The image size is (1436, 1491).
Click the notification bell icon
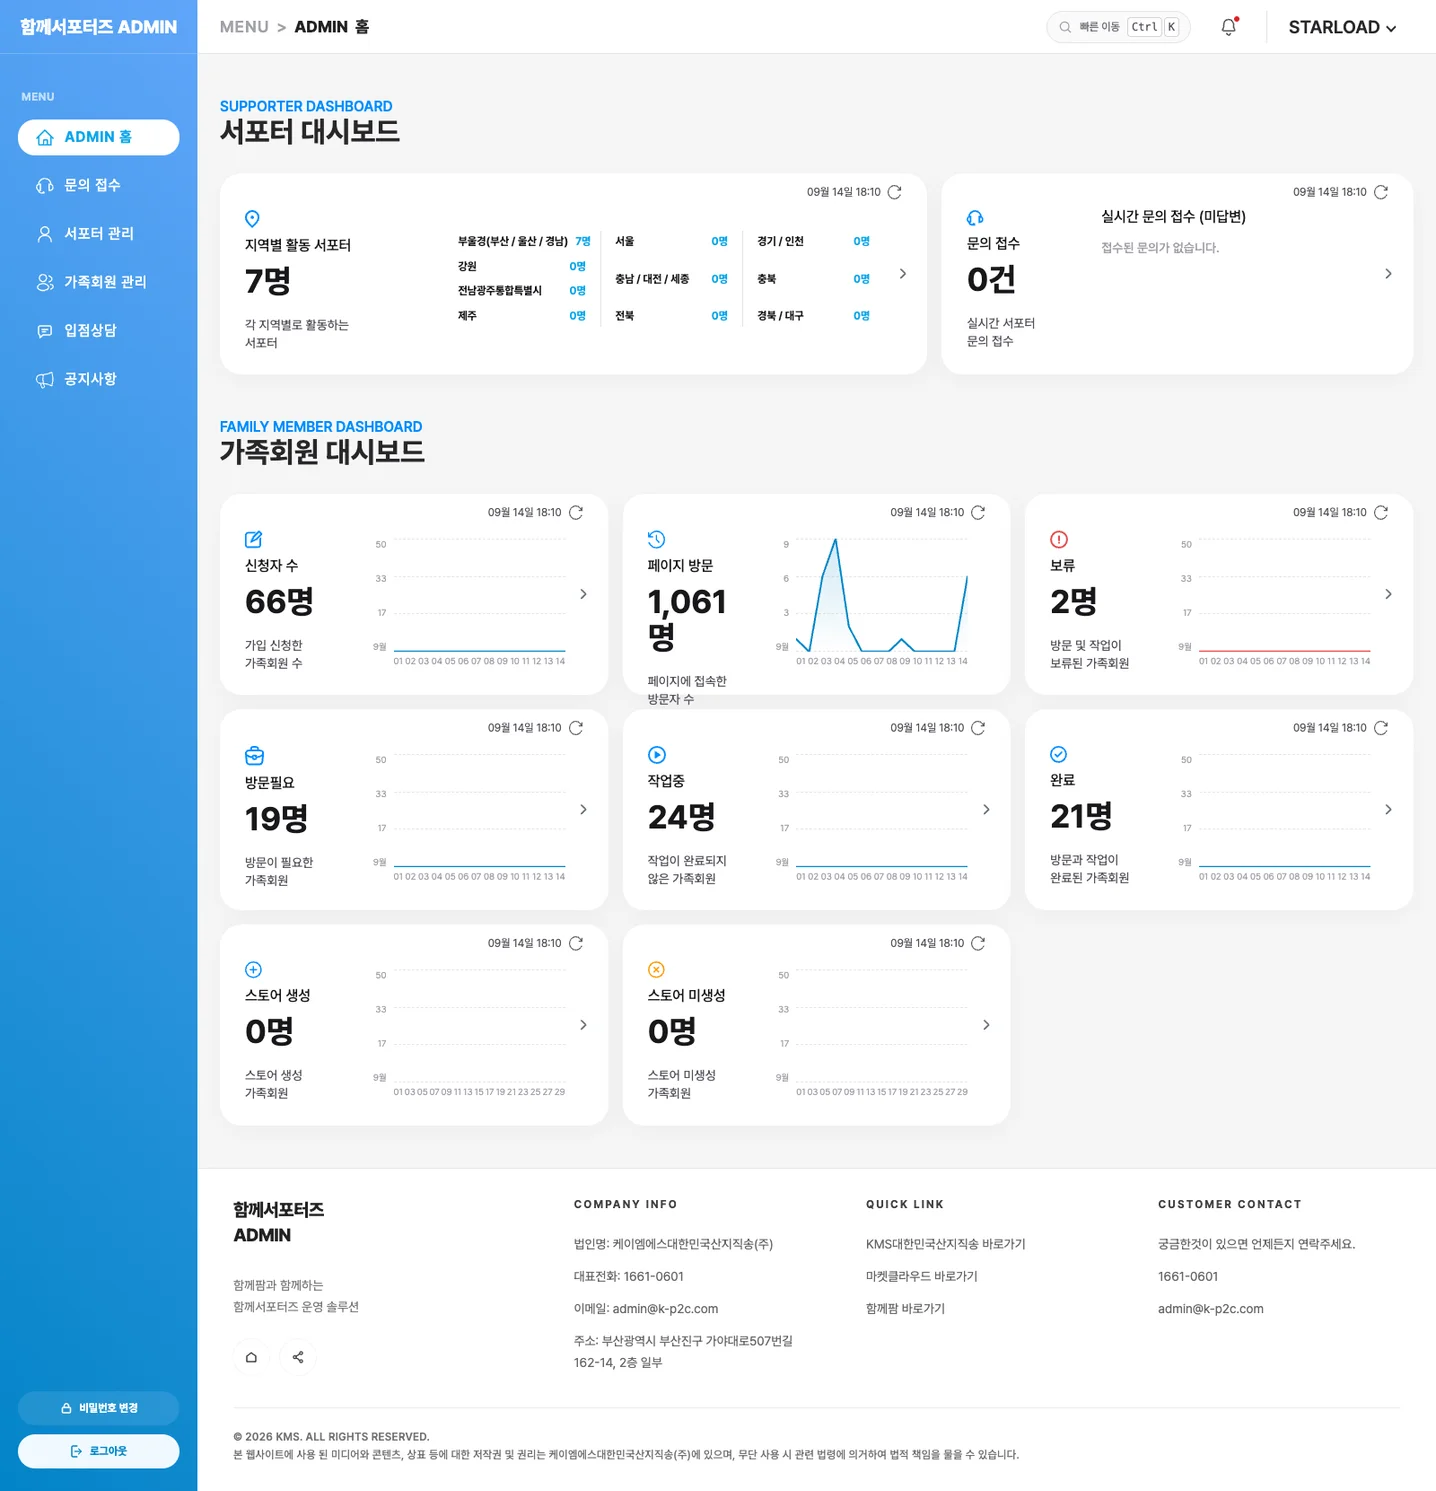pos(1229,27)
